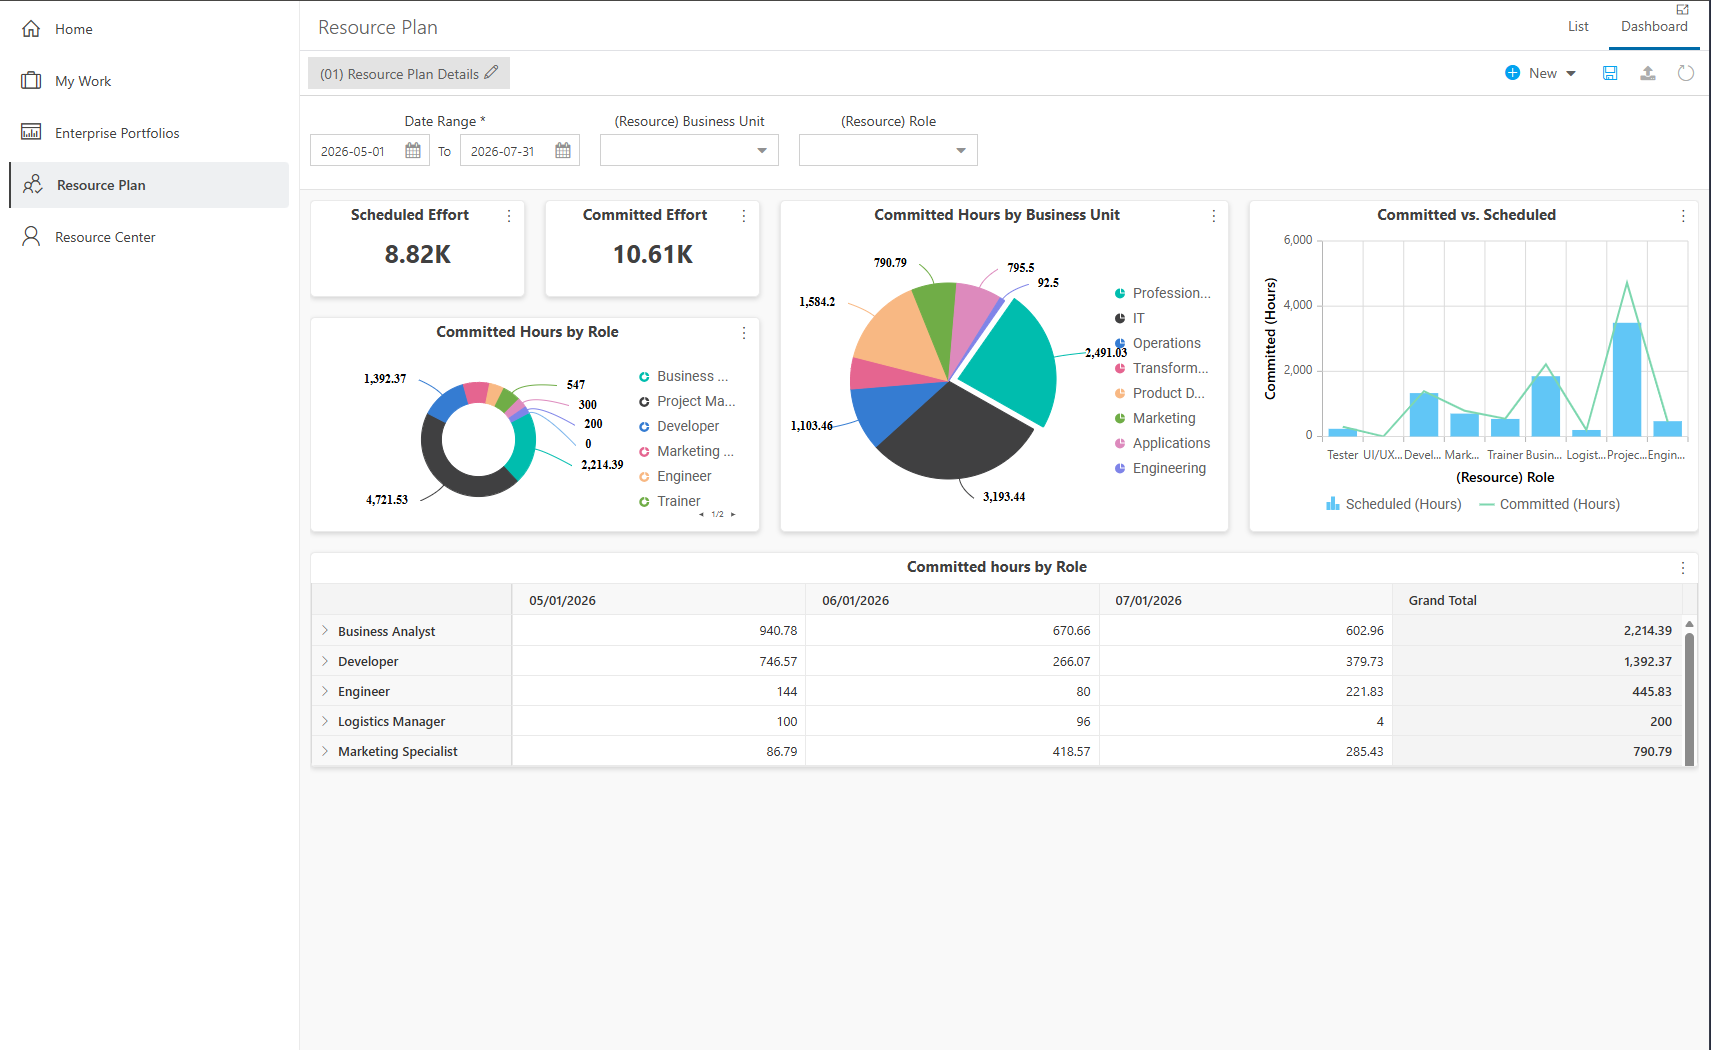Open calendar picker for end date
Image resolution: width=1711 pixels, height=1050 pixels.
[563, 150]
